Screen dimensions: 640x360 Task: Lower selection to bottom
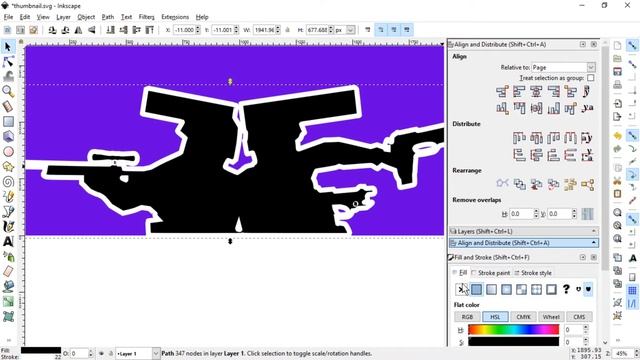(x=110, y=30)
